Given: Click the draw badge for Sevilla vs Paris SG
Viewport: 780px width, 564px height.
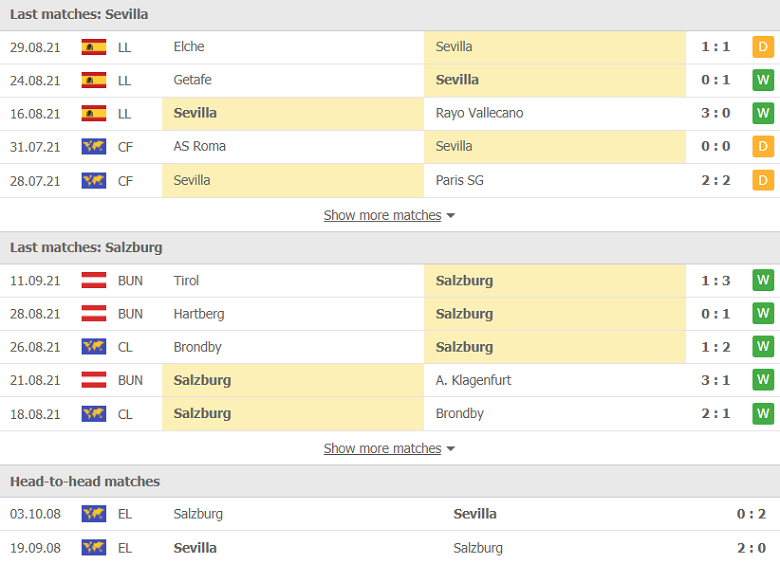Looking at the screenshot, I should pos(763,181).
